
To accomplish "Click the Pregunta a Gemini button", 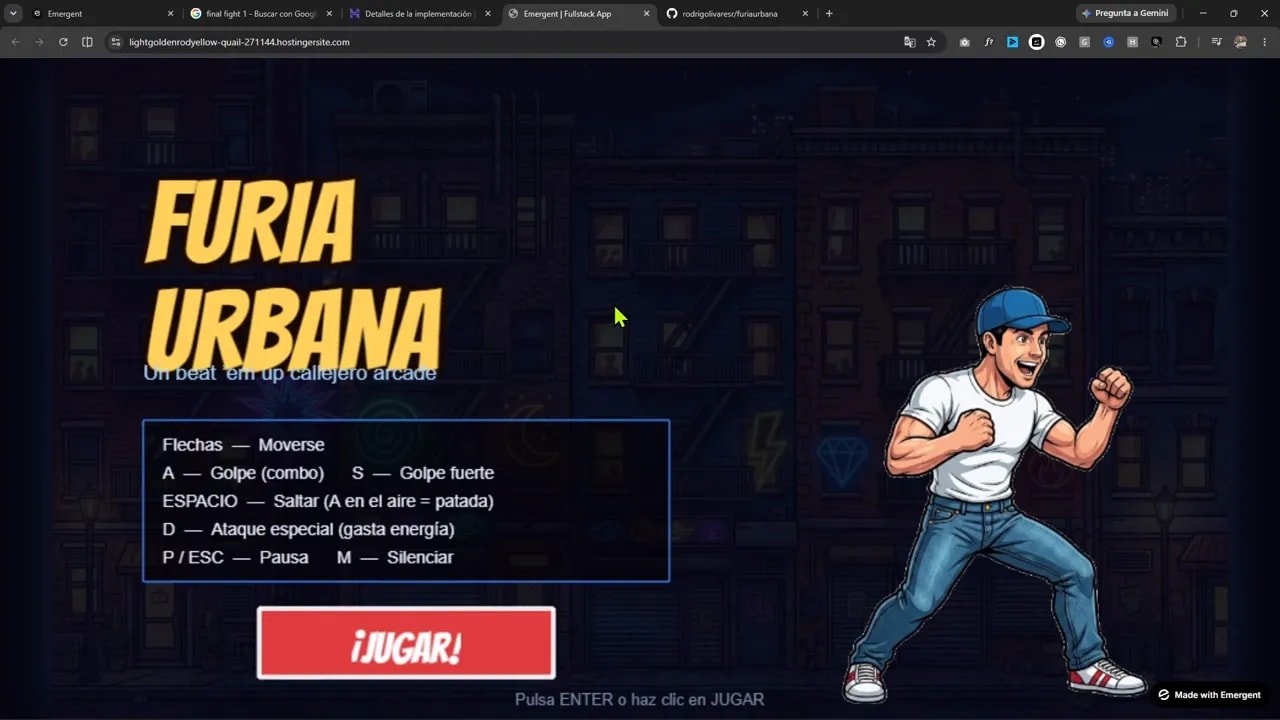I will pos(1125,14).
